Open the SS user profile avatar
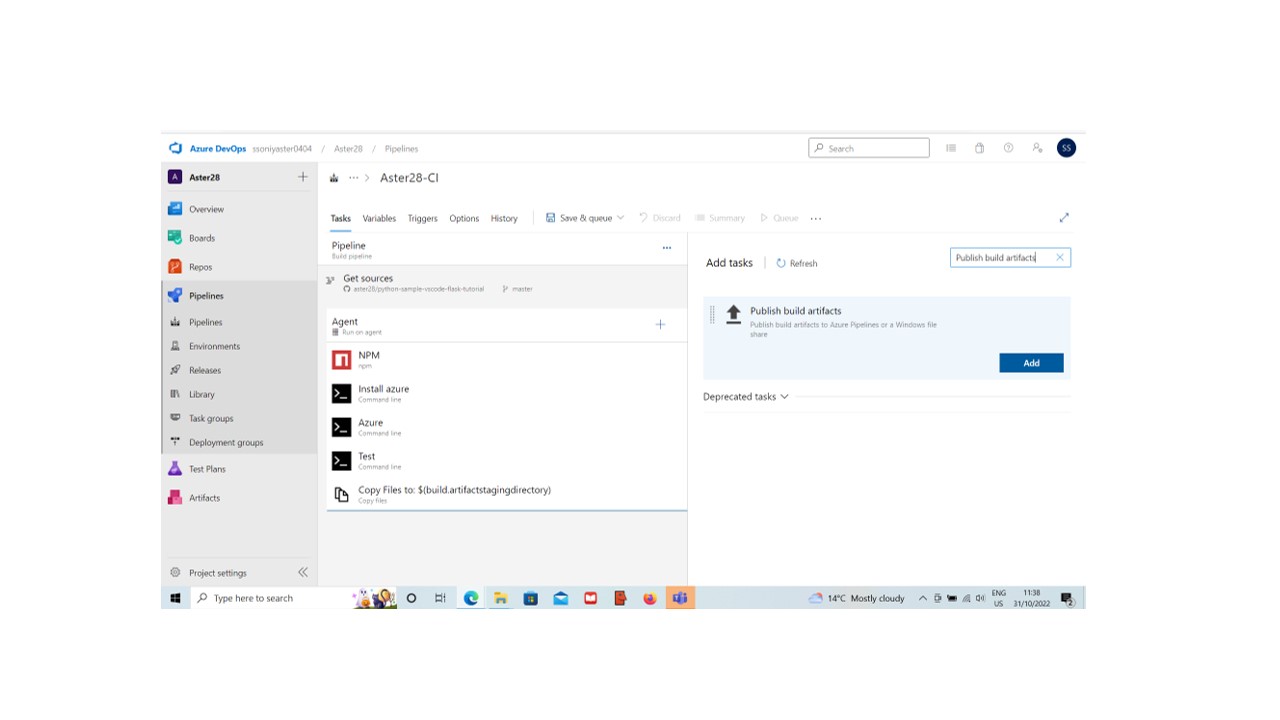This screenshot has width=1280, height=720. (x=1066, y=148)
